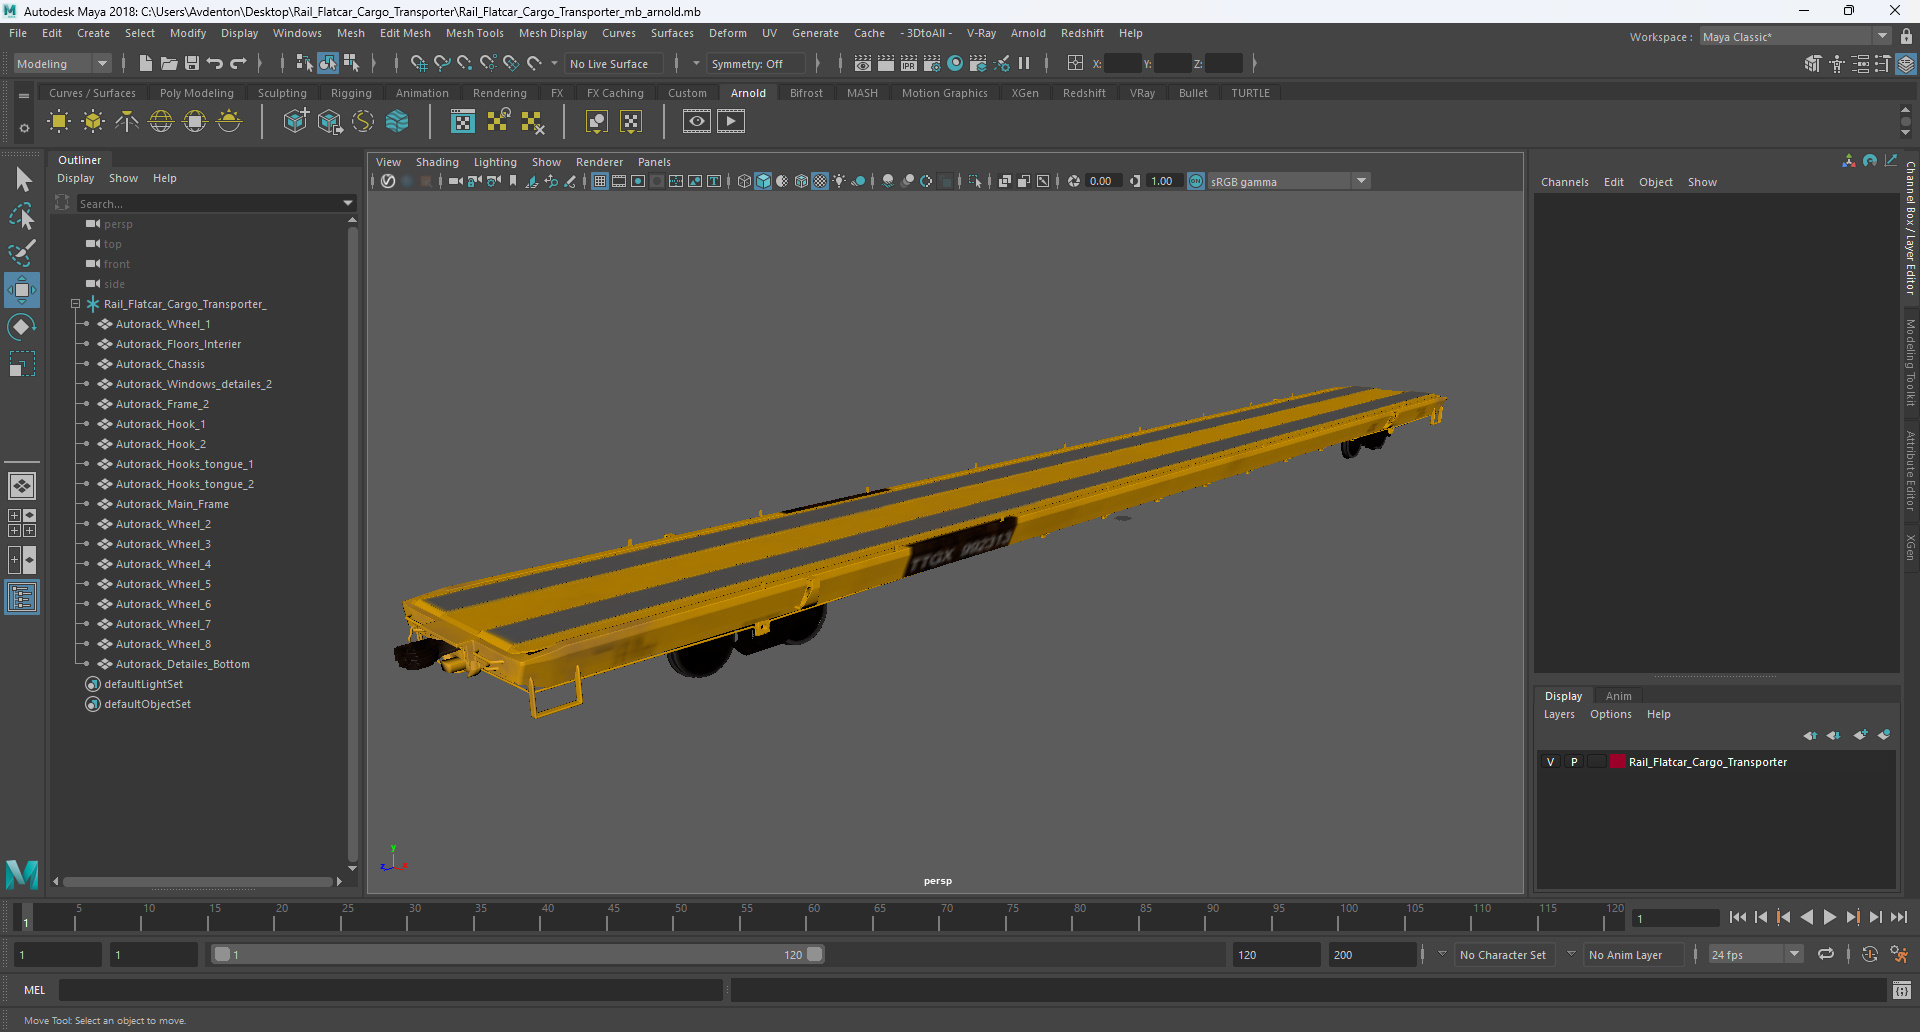This screenshot has height=1032, width=1920.
Task: Click the Redo arrow icon
Action: pos(238,63)
